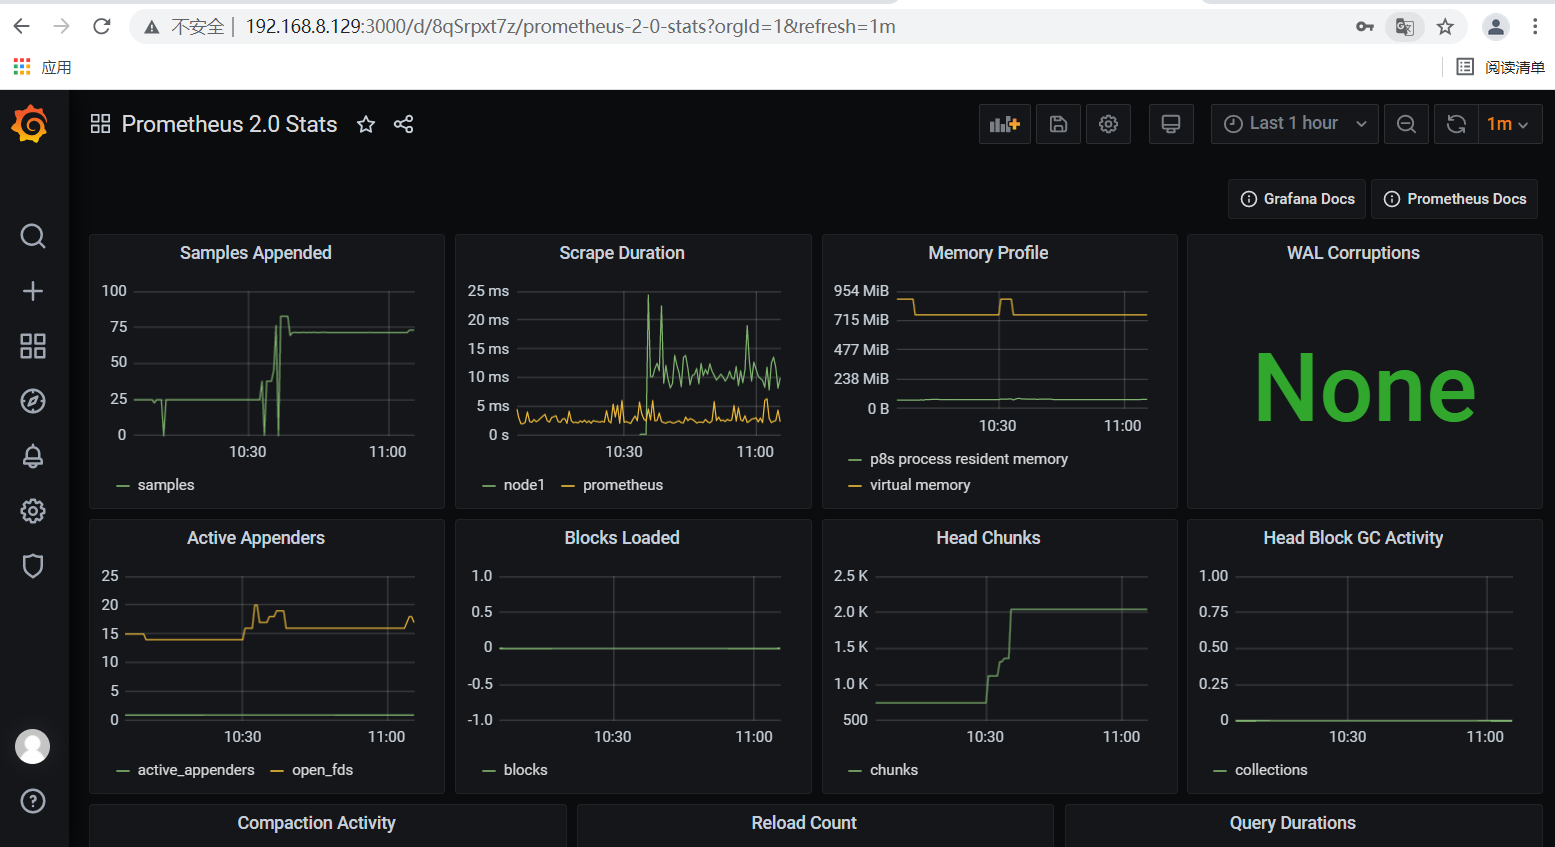Image resolution: width=1555 pixels, height=847 pixels.
Task: Open the Prometheus Docs link
Action: click(x=1455, y=199)
